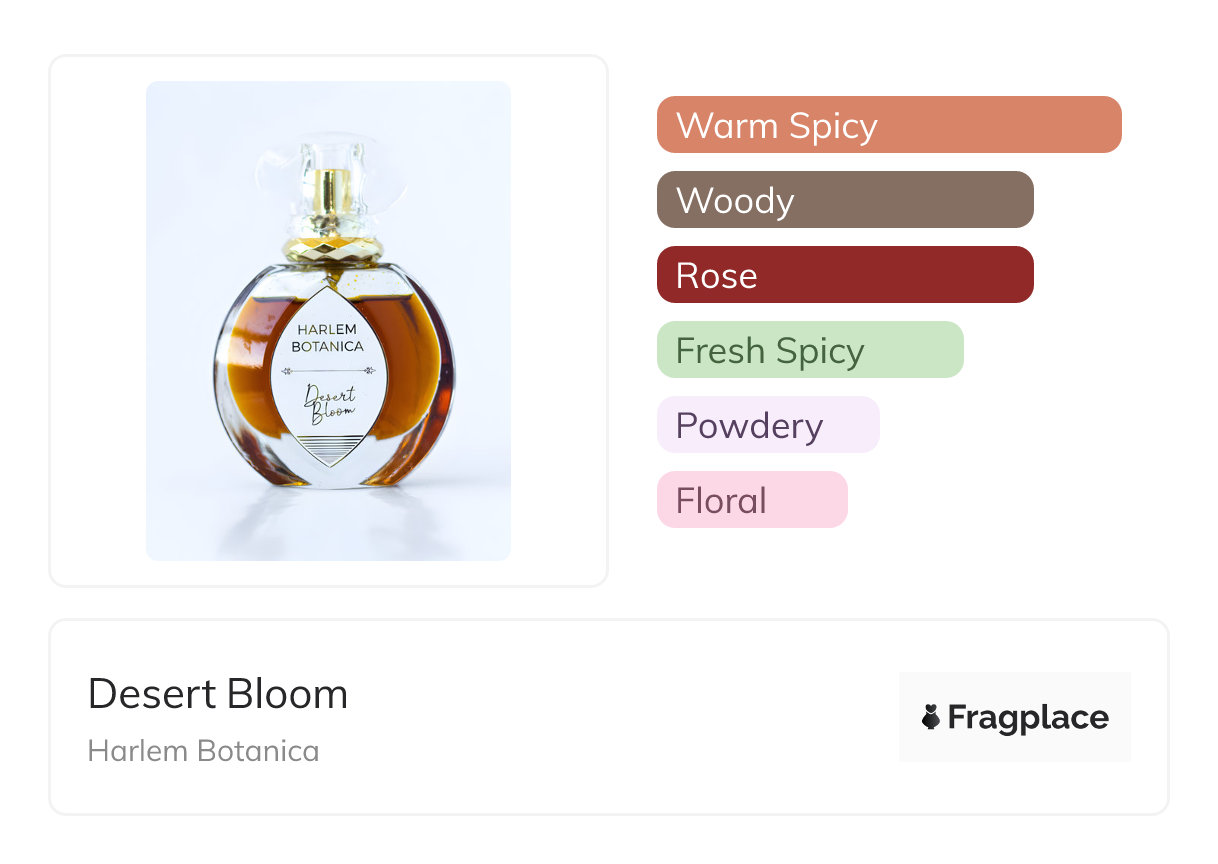
Task: Choose the Floral accord bar
Action: coord(751,500)
